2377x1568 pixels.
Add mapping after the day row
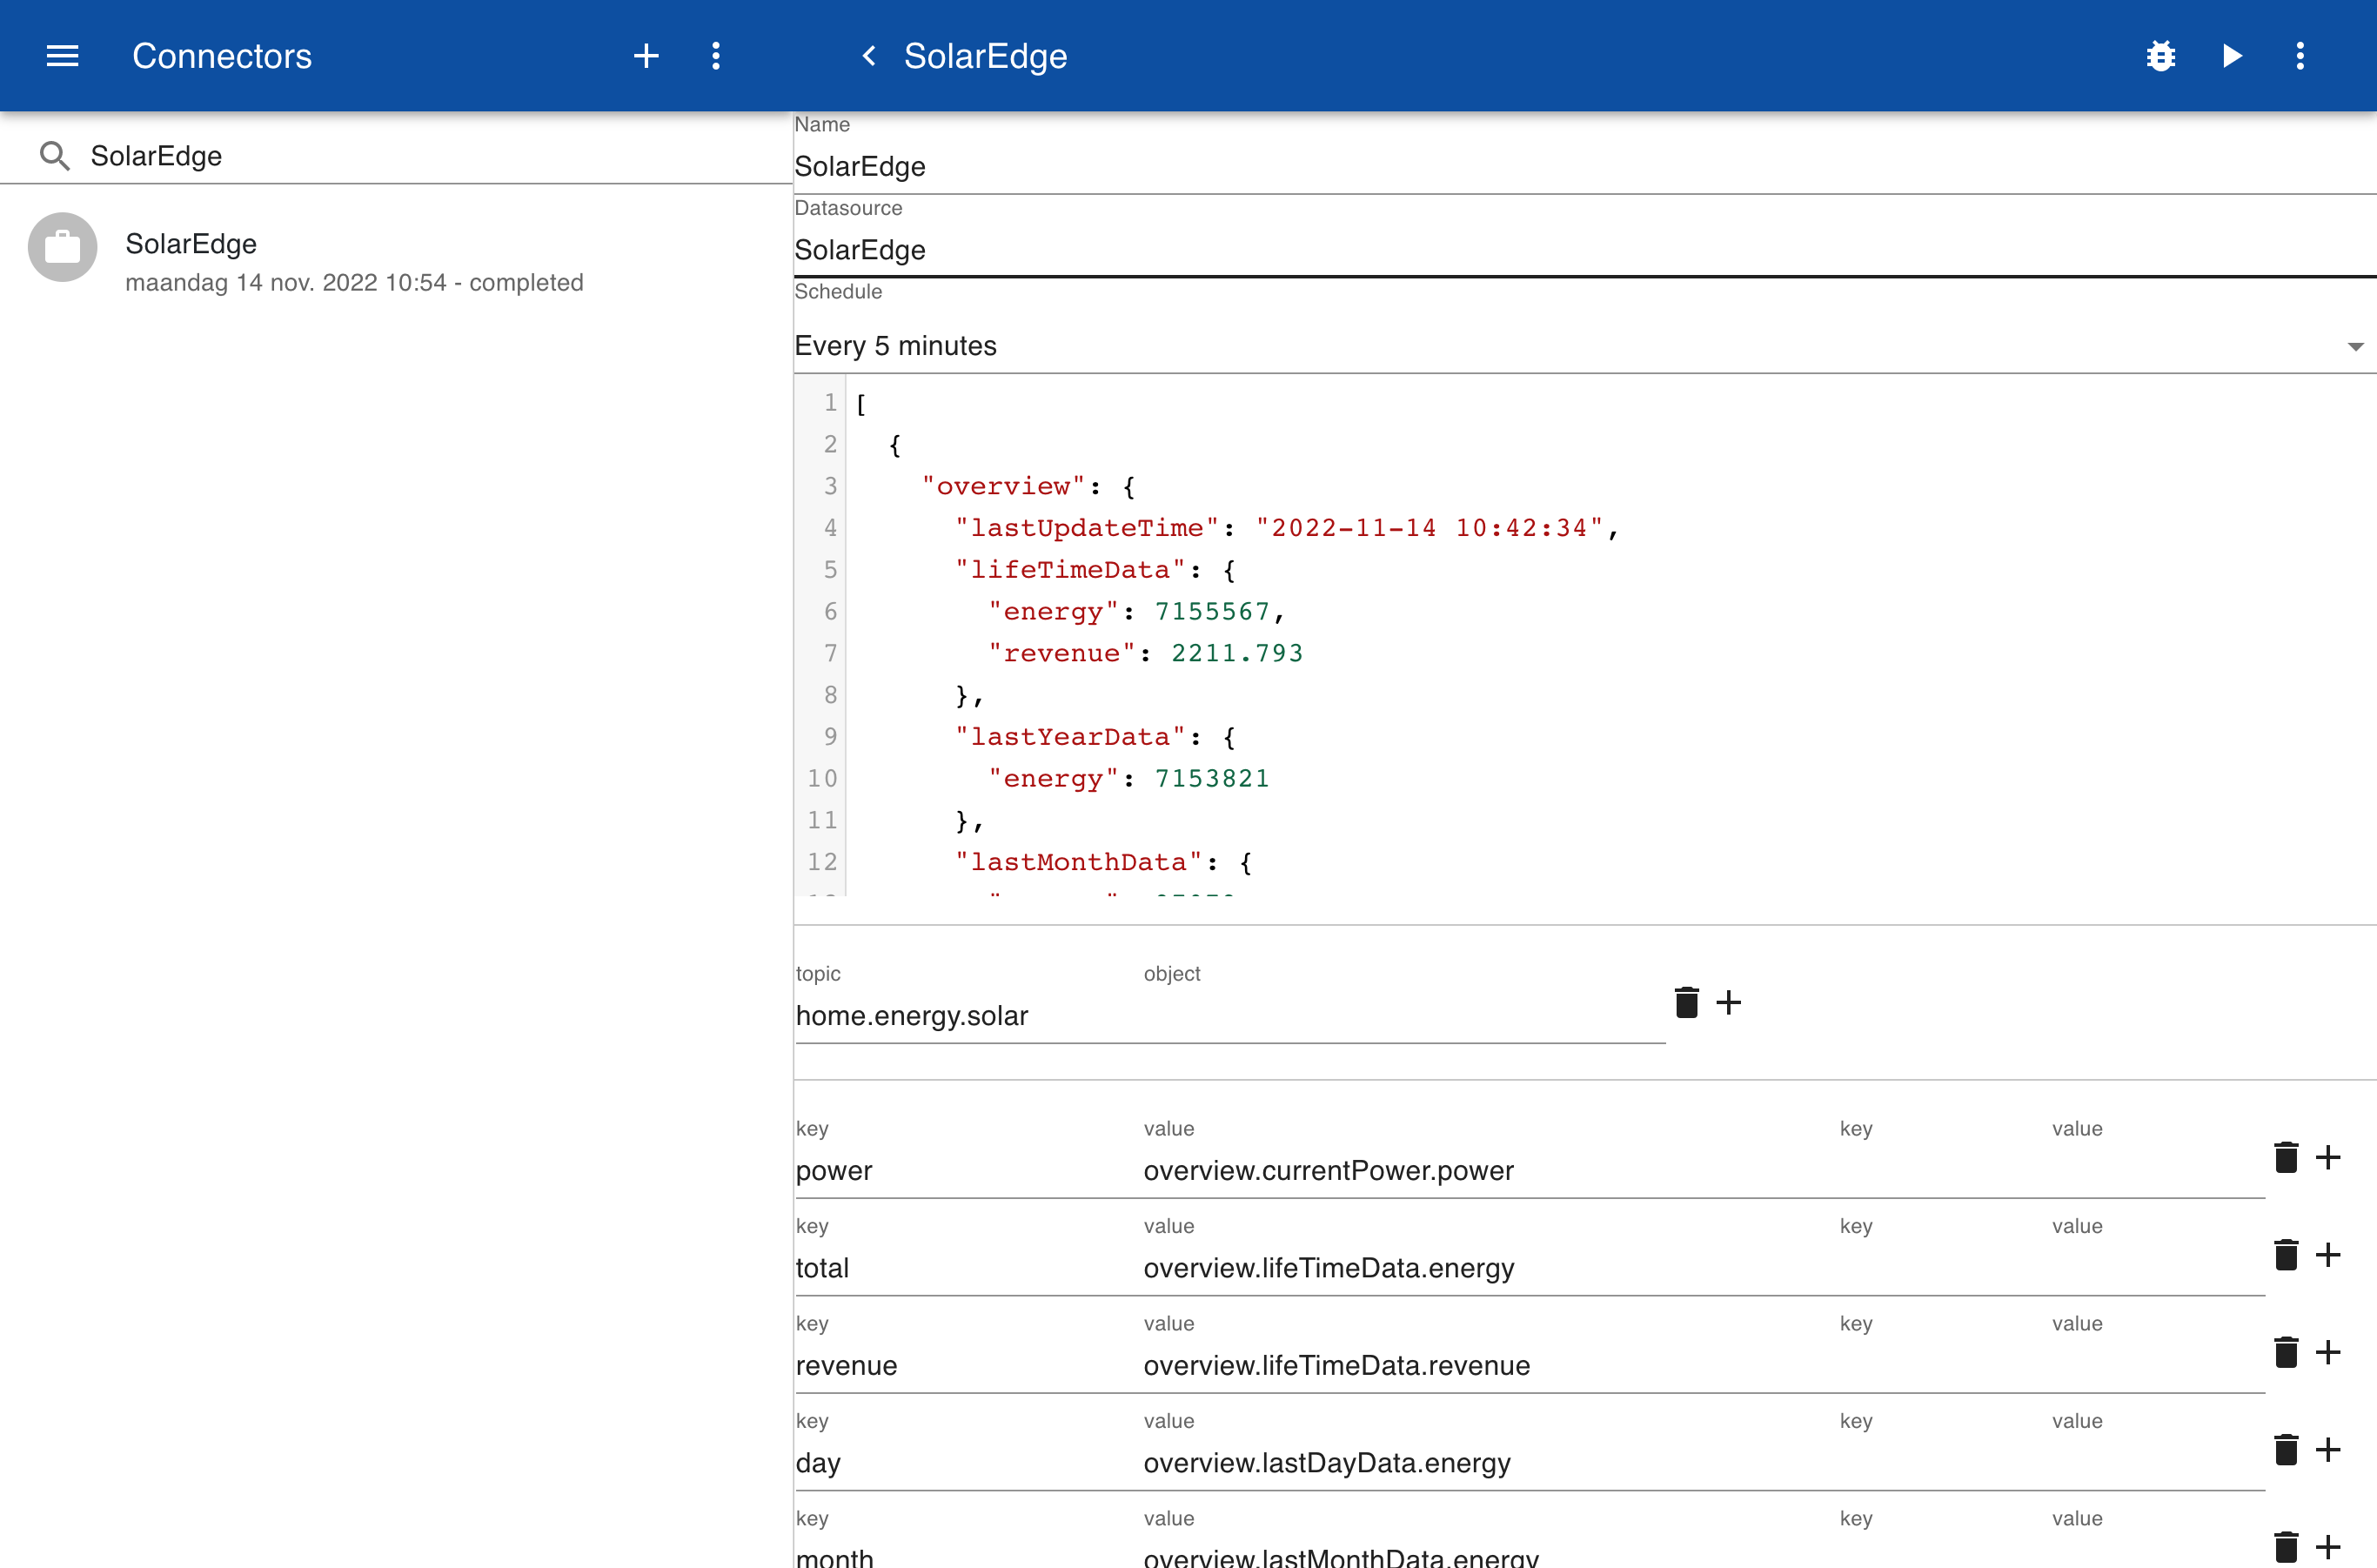(2328, 1449)
